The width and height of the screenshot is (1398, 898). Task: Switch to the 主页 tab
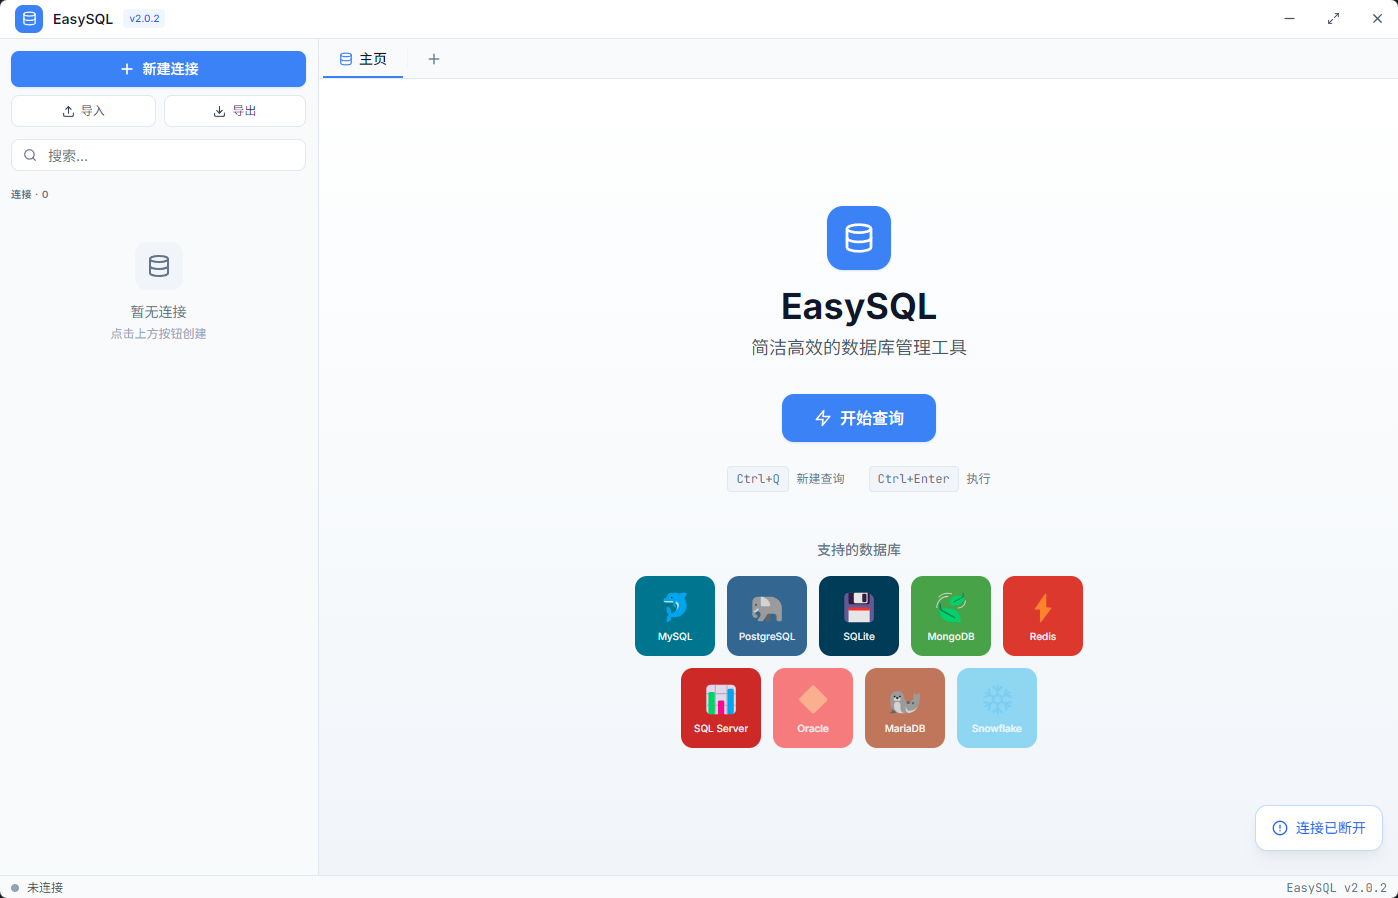[362, 59]
